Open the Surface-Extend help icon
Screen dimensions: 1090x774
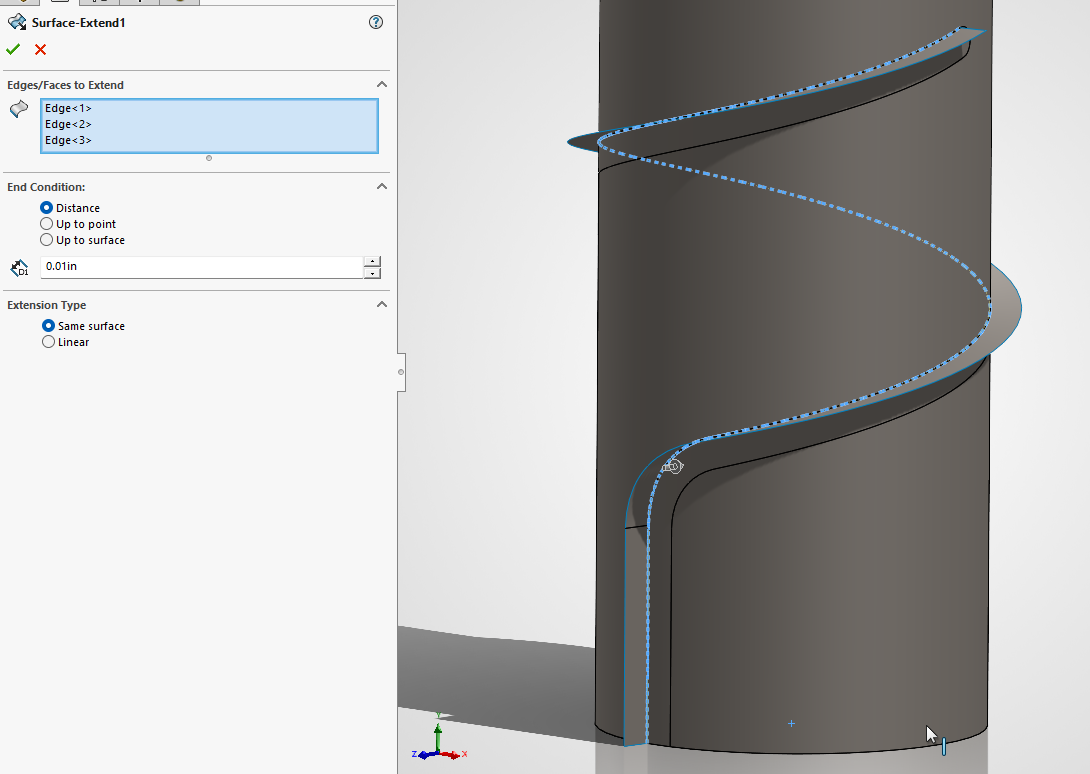point(376,22)
